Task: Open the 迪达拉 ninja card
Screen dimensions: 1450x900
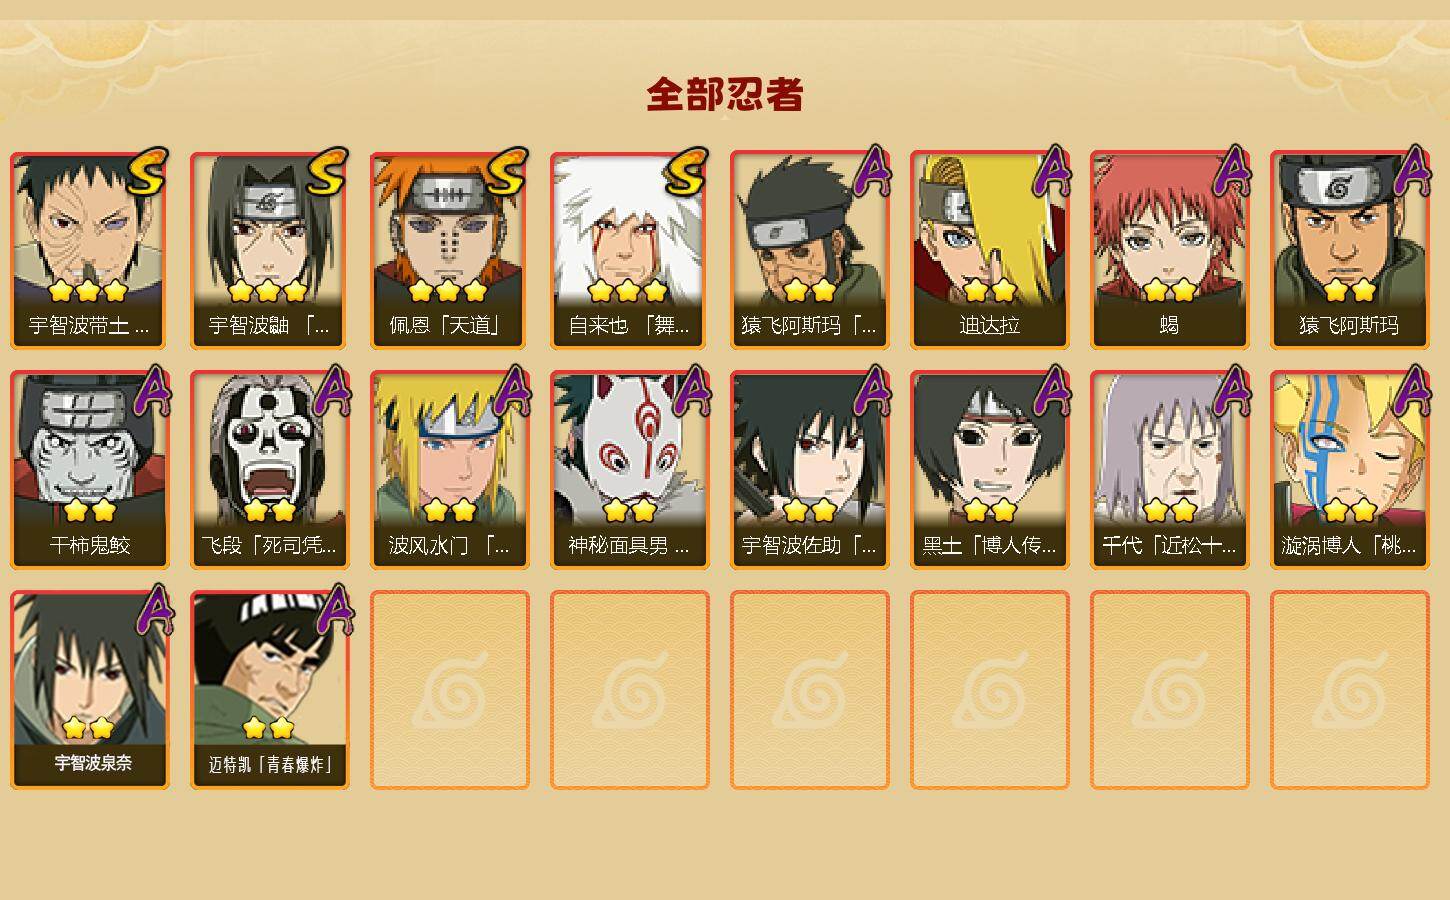Action: click(x=989, y=250)
